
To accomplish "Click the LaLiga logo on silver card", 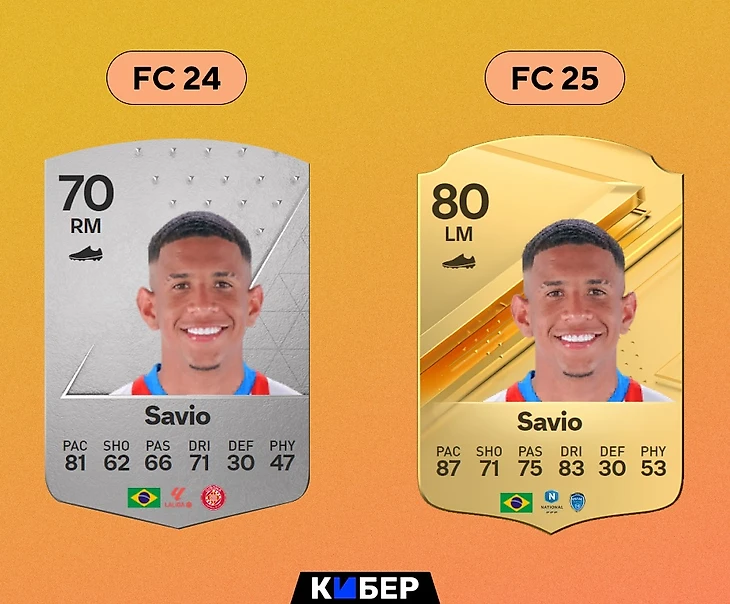I will [178, 498].
